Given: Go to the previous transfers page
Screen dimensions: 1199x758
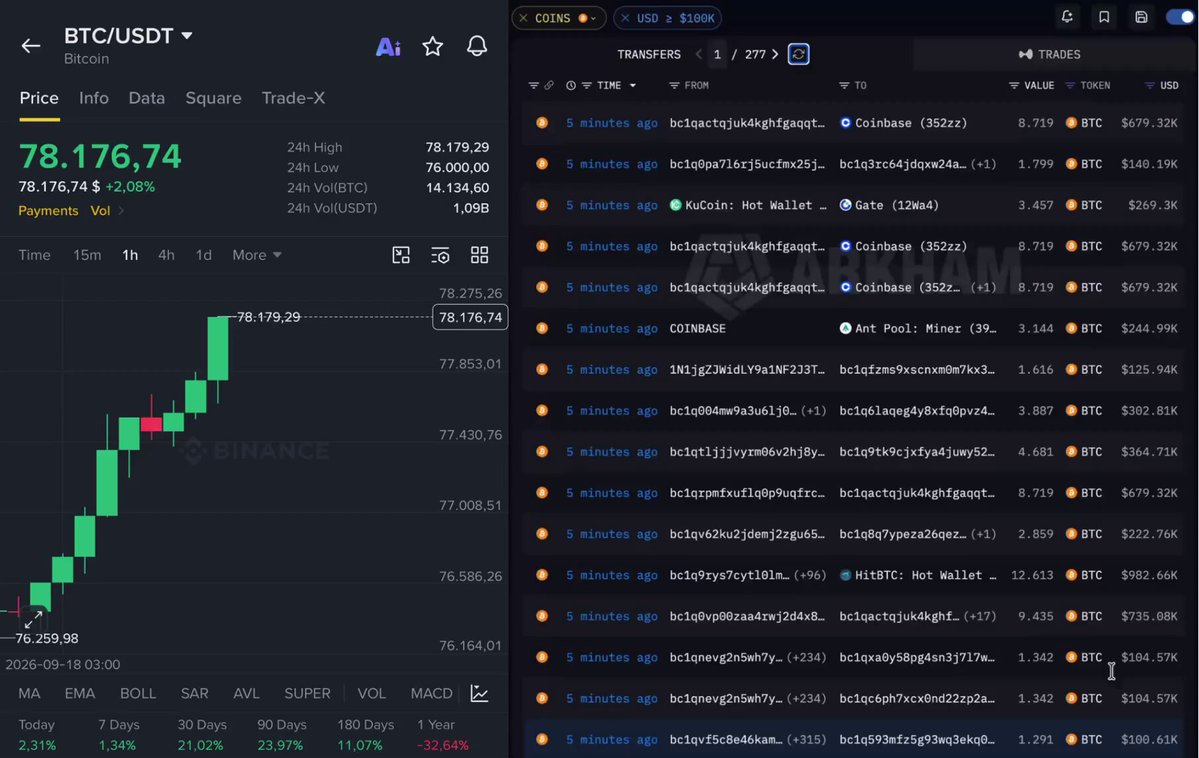Looking at the screenshot, I should (x=699, y=54).
